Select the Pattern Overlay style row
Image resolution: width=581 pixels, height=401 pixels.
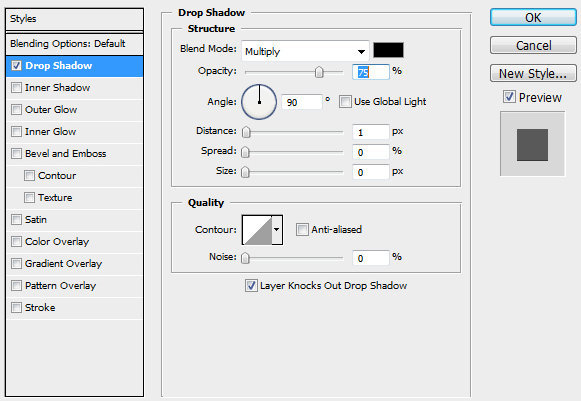tap(74, 285)
